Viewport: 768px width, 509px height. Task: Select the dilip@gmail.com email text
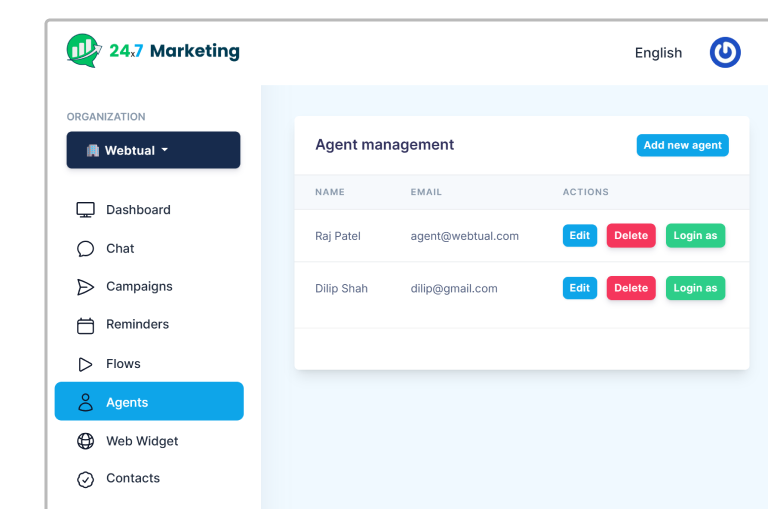click(x=454, y=289)
